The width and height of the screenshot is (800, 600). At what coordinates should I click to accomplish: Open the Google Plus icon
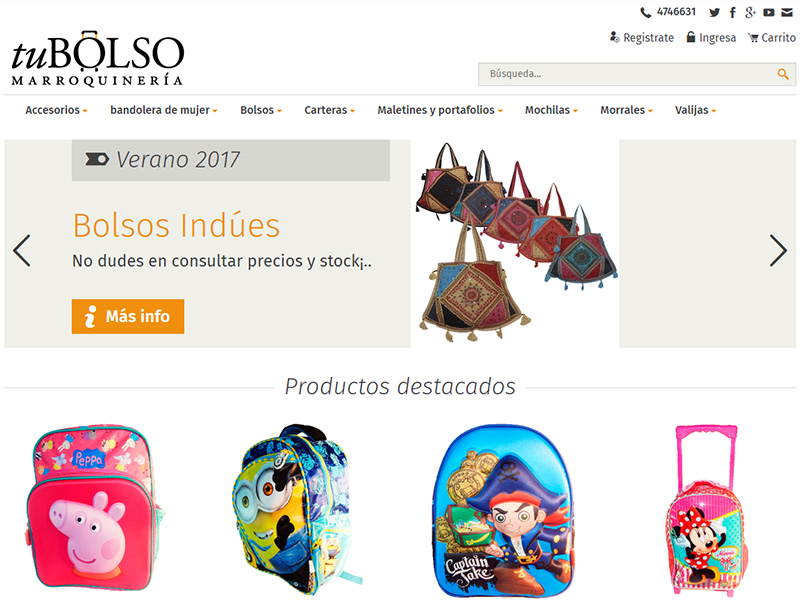[x=750, y=13]
